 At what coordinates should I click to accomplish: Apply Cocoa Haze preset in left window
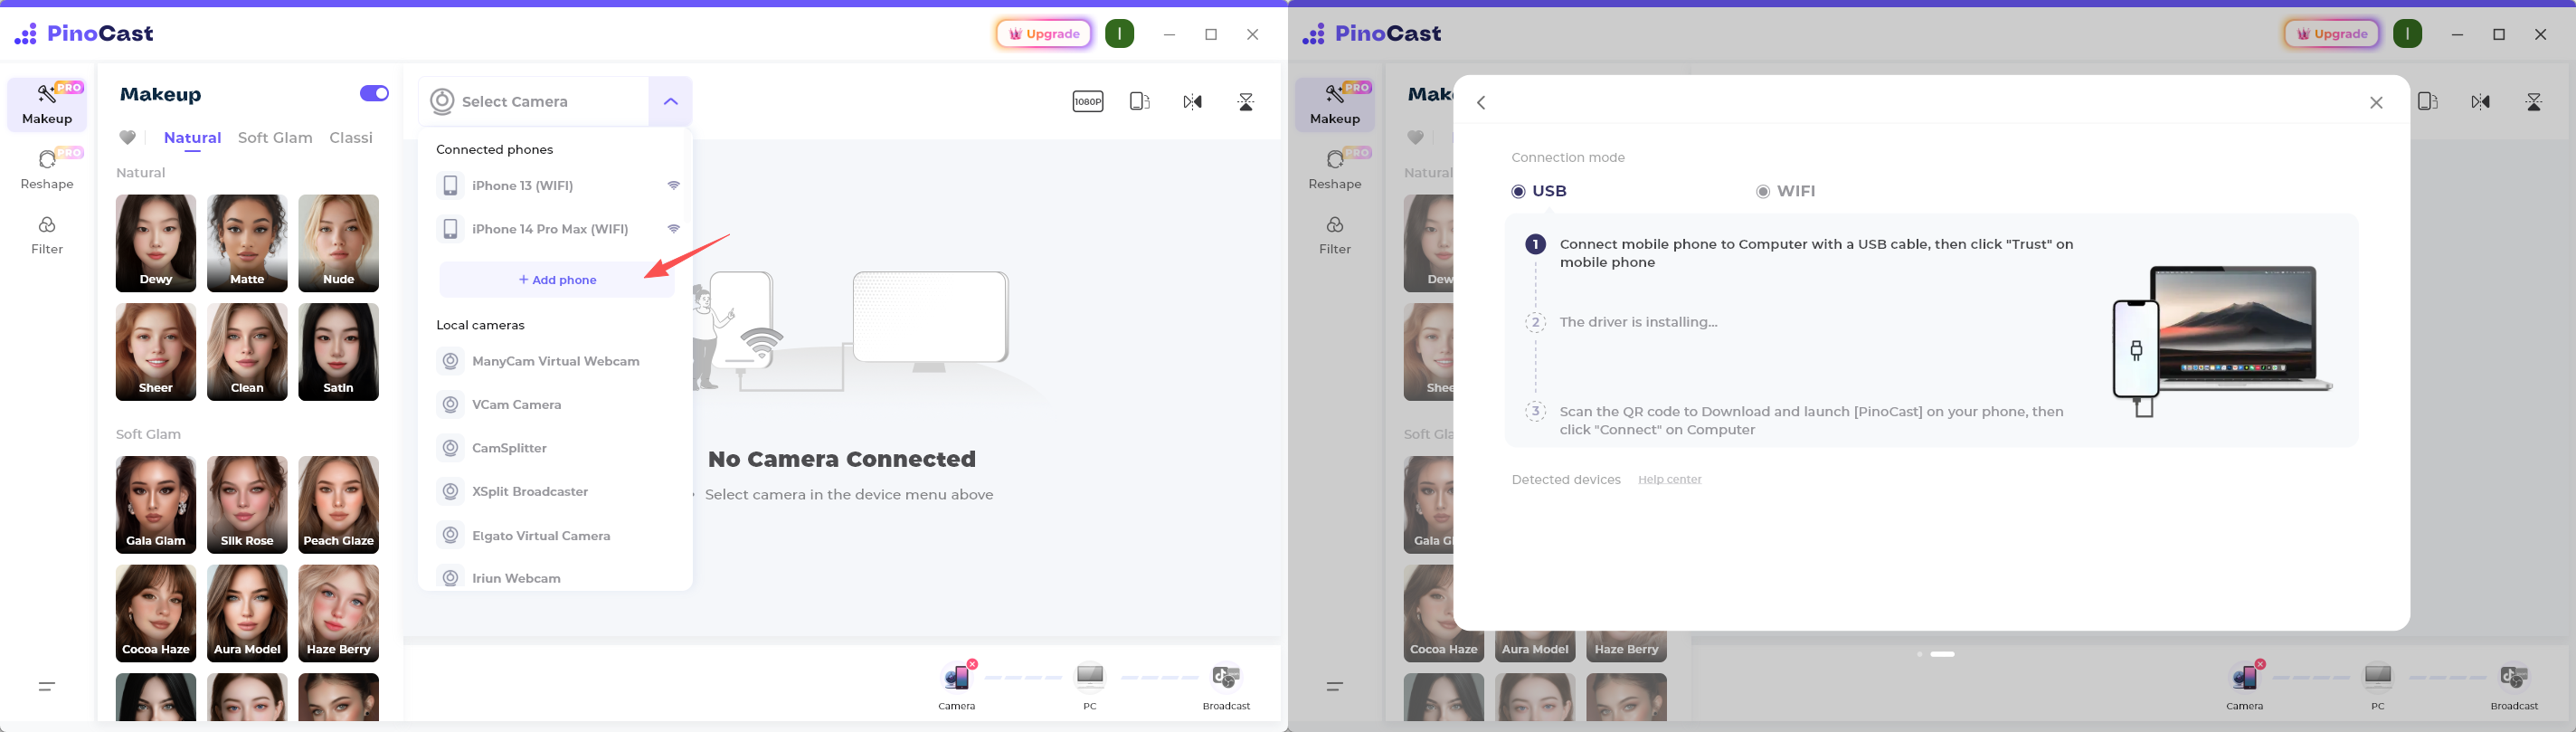click(x=156, y=613)
